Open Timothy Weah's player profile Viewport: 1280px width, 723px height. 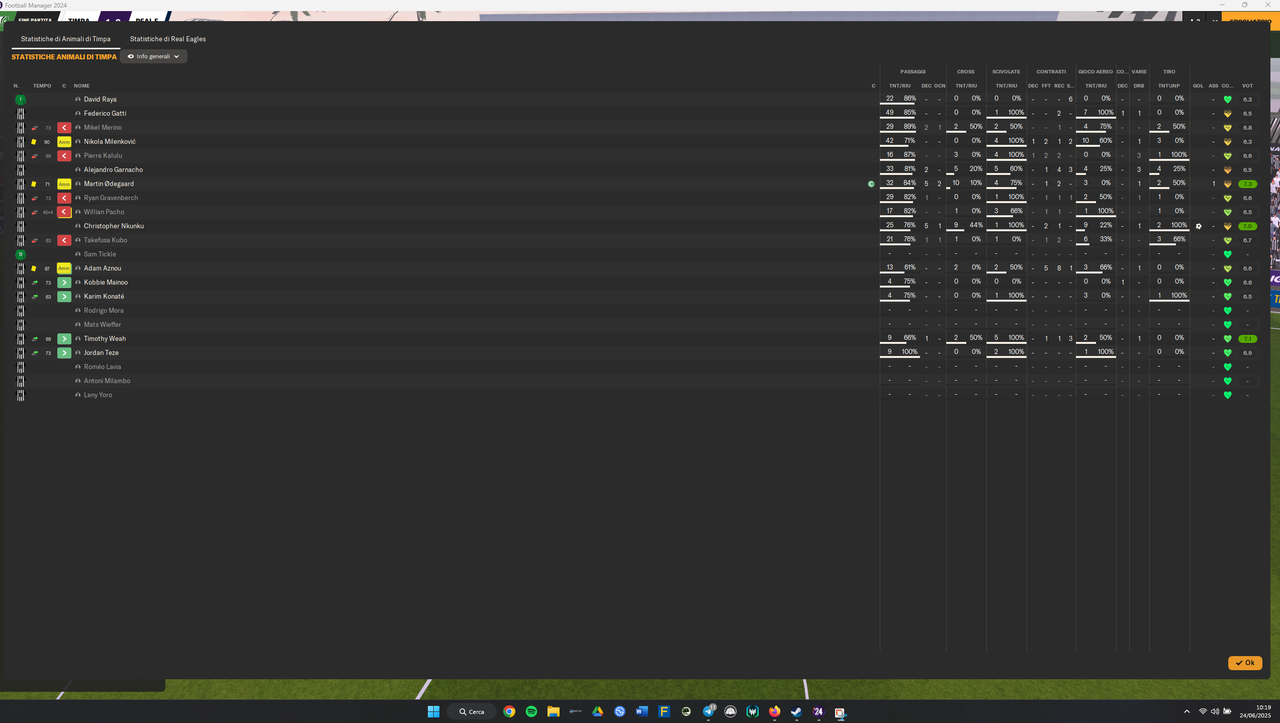point(104,339)
